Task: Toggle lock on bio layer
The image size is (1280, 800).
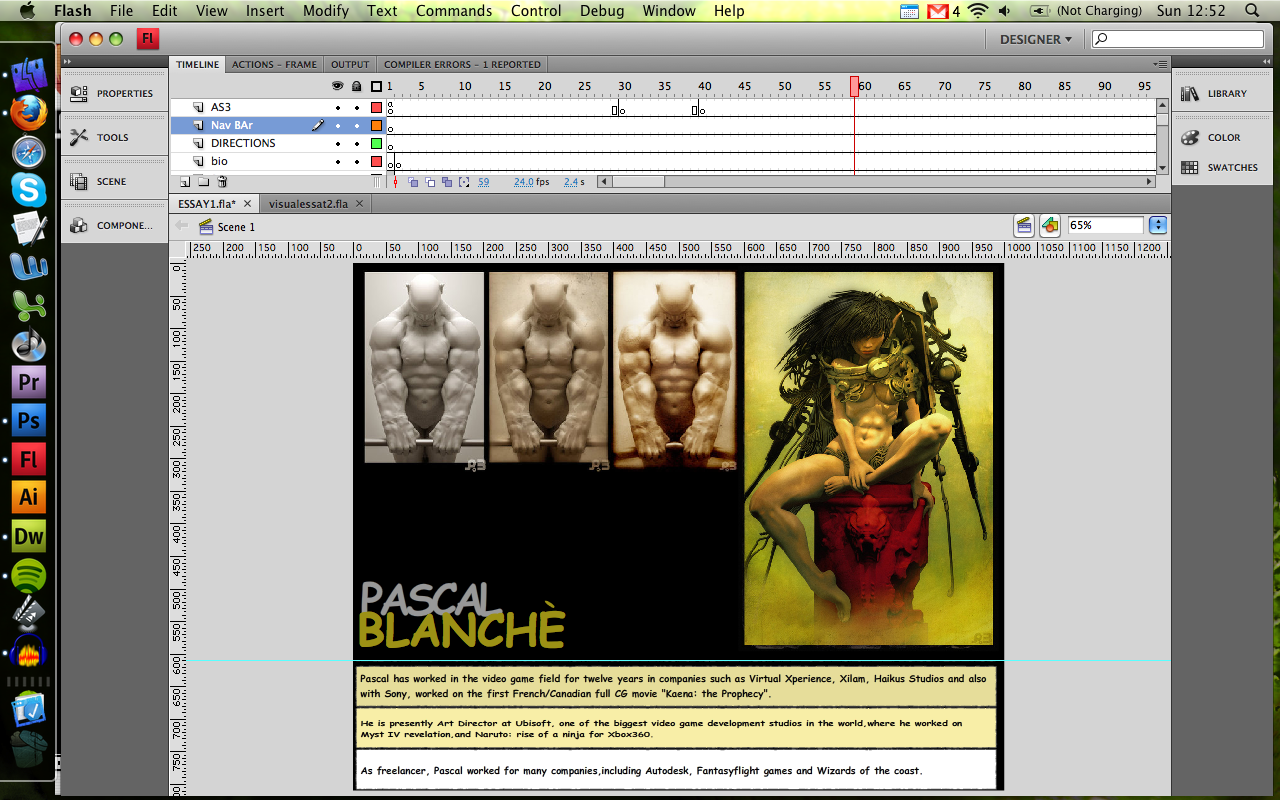Action: click(356, 162)
